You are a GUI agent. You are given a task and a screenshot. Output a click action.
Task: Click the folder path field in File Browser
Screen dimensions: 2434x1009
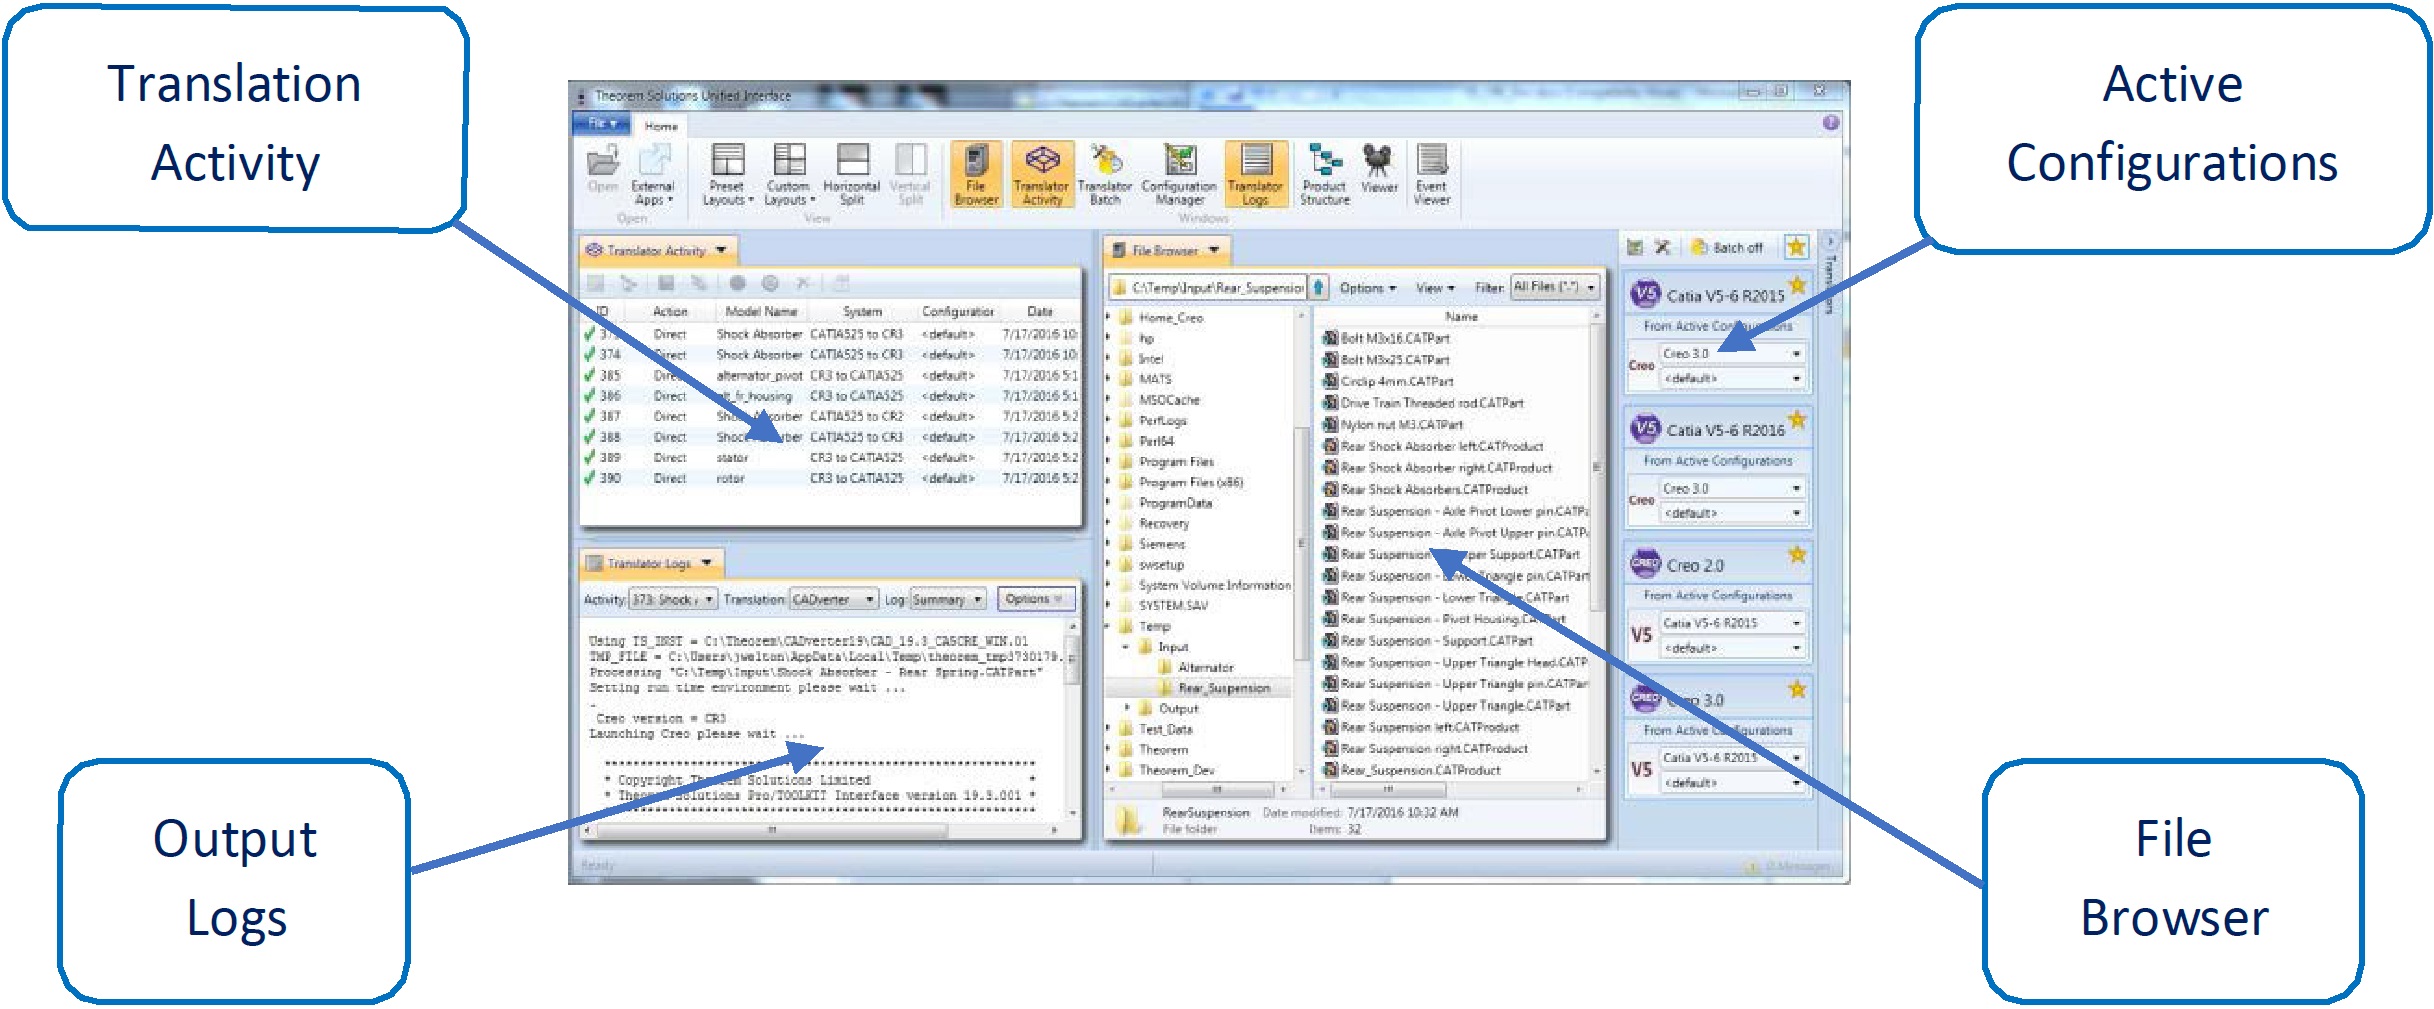click(x=1207, y=288)
